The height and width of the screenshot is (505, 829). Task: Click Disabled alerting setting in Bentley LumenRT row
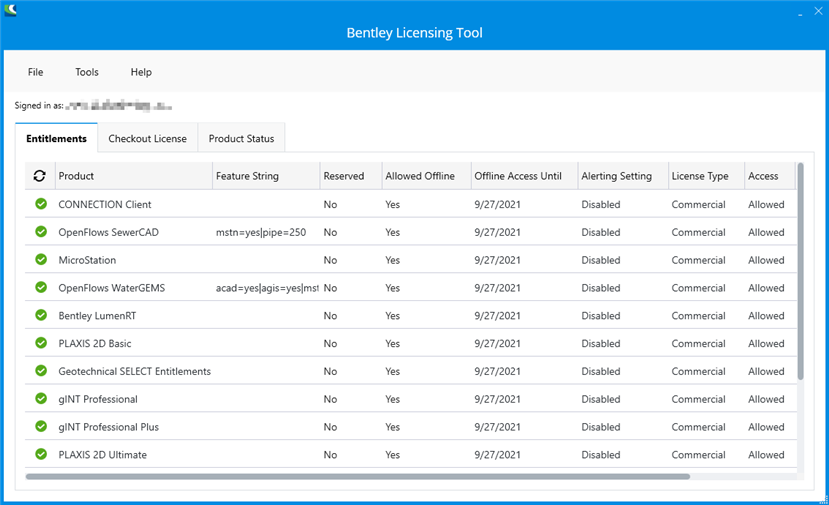pyautogui.click(x=601, y=316)
